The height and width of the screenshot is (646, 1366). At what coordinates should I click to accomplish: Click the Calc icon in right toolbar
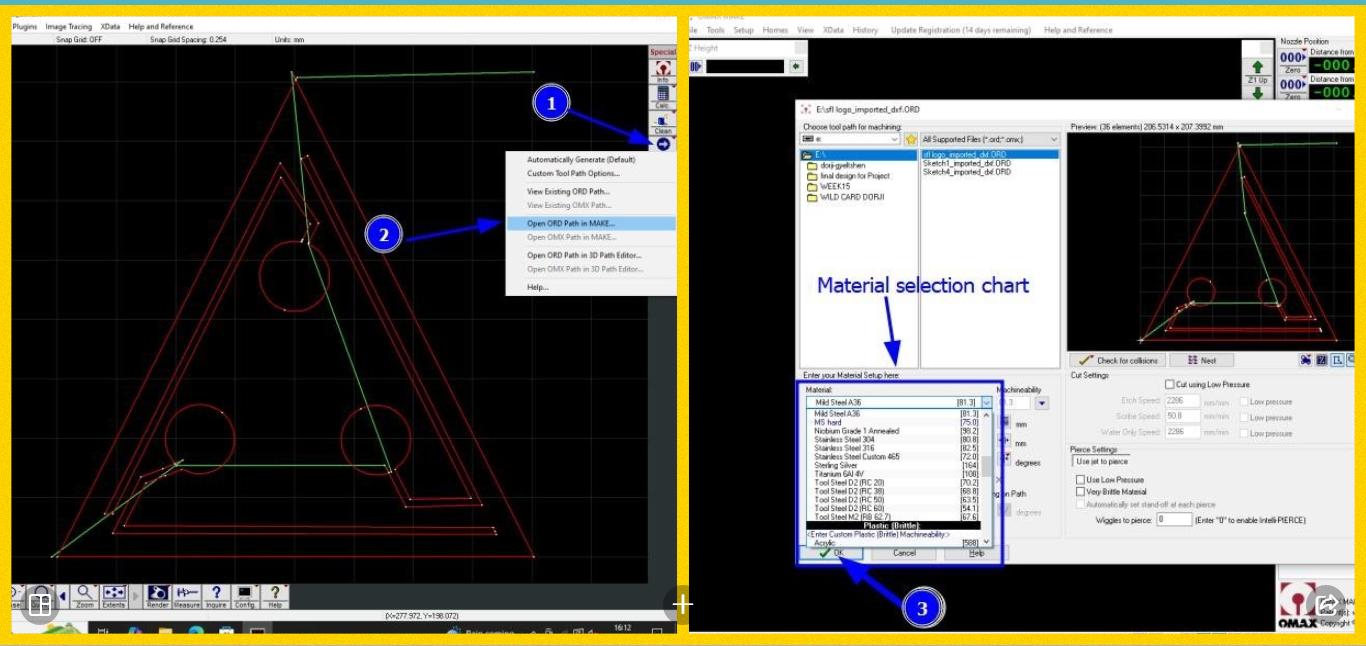coord(662,97)
